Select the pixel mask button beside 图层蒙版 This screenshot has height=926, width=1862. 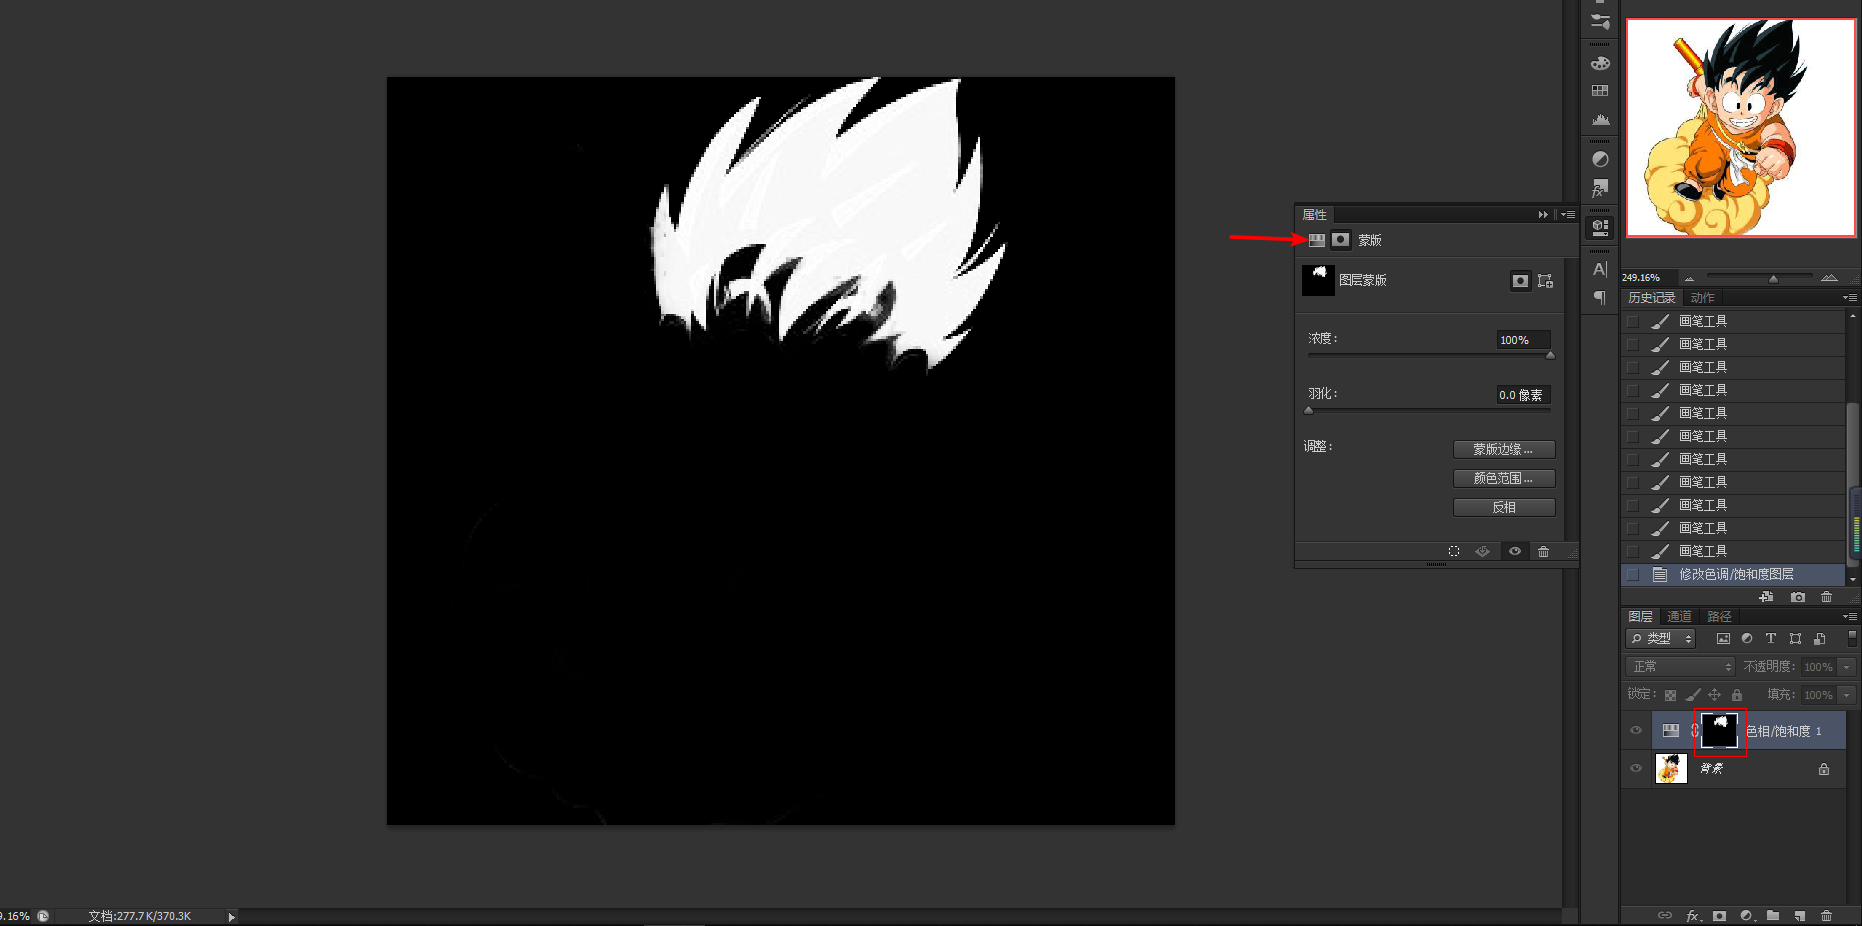[x=1520, y=281]
